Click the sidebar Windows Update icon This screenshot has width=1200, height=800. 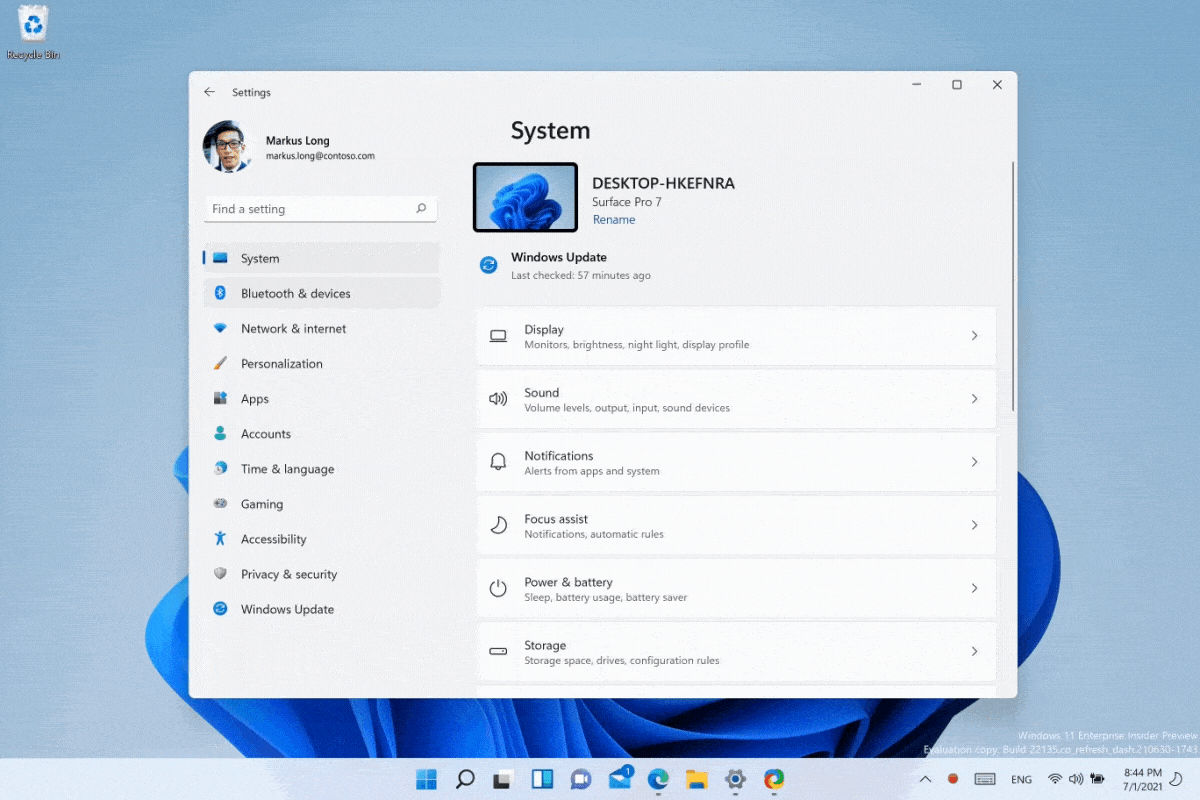pyautogui.click(x=220, y=608)
